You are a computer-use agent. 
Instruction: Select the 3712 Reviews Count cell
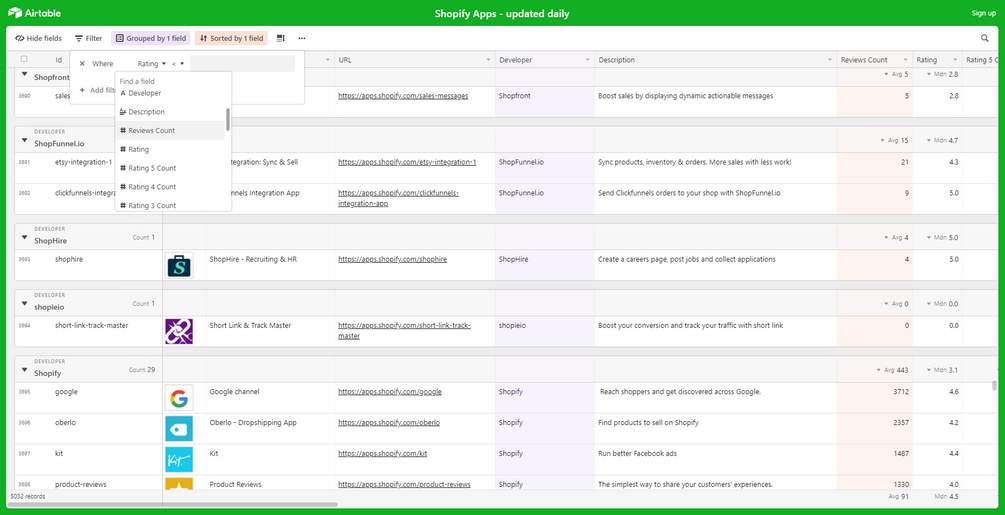(x=875, y=398)
